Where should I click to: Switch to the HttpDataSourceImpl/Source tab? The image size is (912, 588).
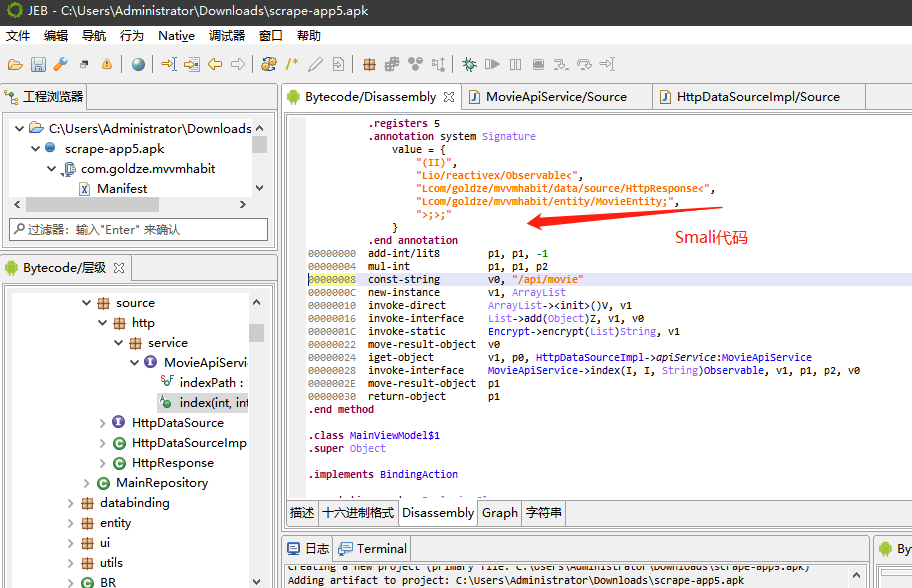pyautogui.click(x=758, y=97)
